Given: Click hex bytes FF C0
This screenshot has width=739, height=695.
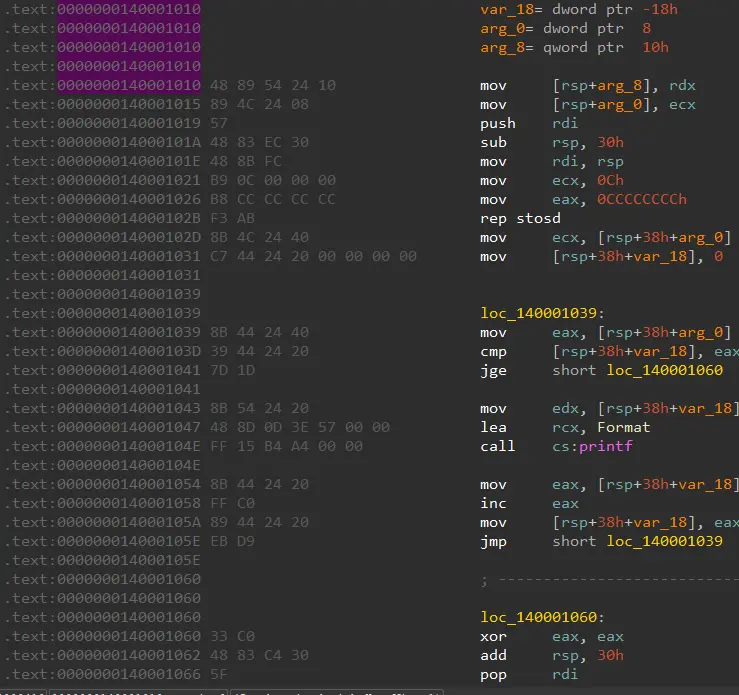Looking at the screenshot, I should pyautogui.click(x=232, y=503).
